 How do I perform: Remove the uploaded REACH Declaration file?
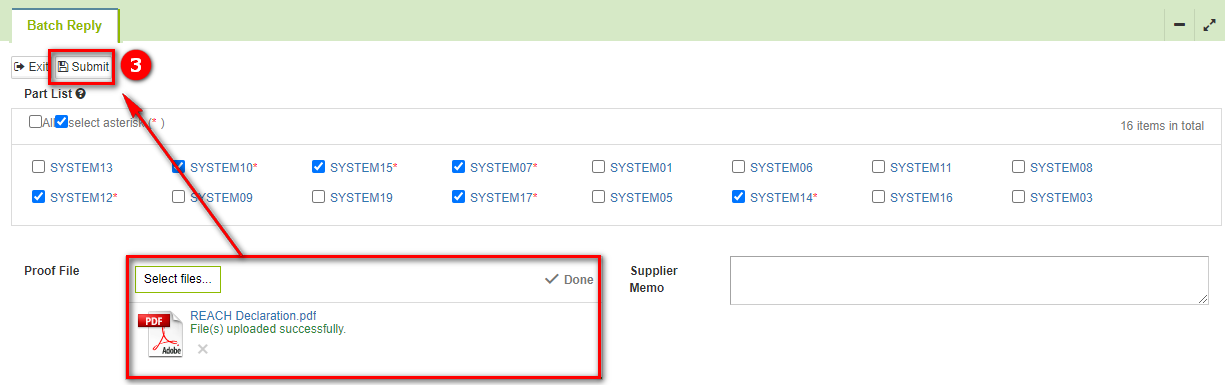[x=203, y=349]
